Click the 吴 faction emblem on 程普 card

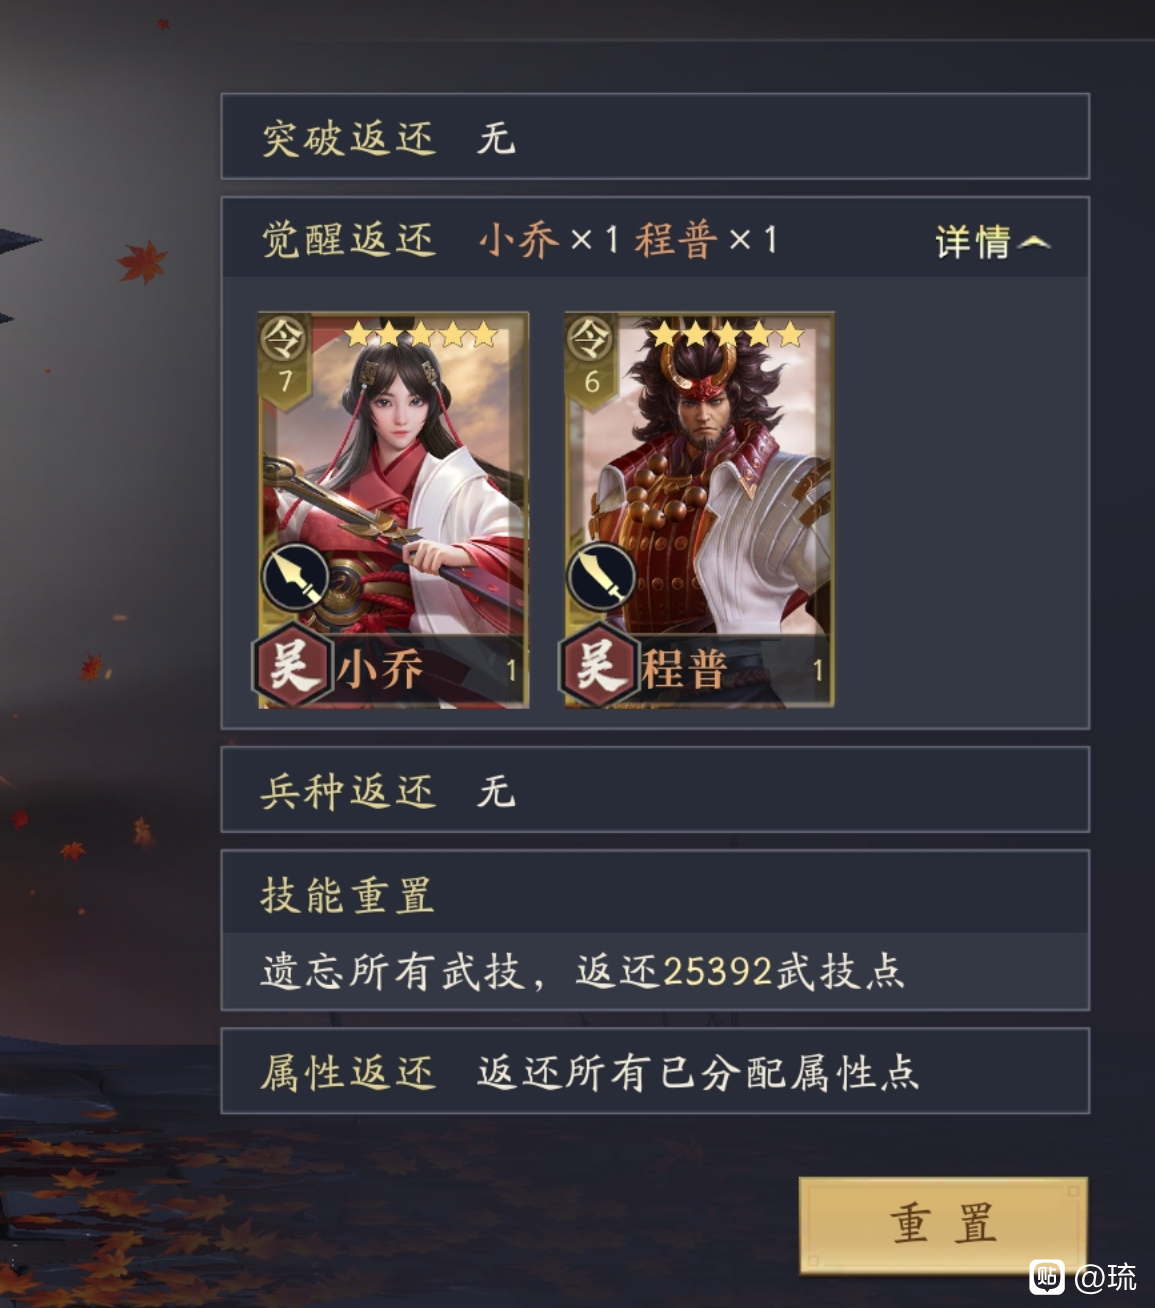598,665
